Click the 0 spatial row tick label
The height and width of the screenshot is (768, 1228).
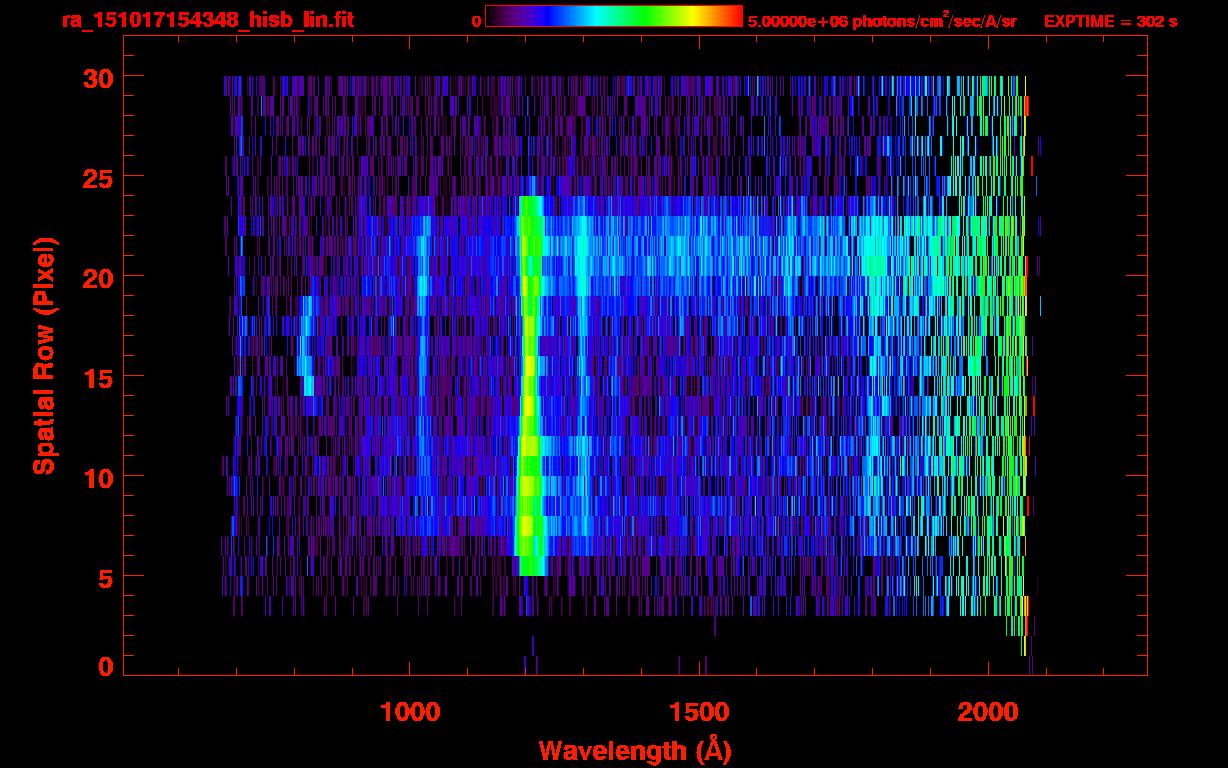pos(106,666)
